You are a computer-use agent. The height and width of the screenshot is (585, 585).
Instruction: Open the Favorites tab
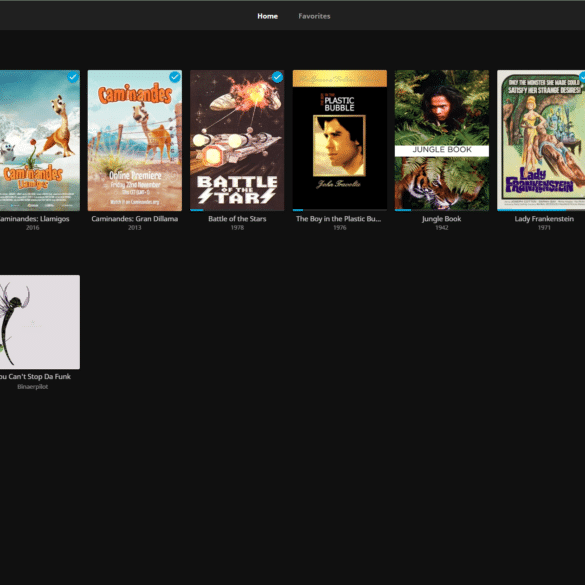314,16
